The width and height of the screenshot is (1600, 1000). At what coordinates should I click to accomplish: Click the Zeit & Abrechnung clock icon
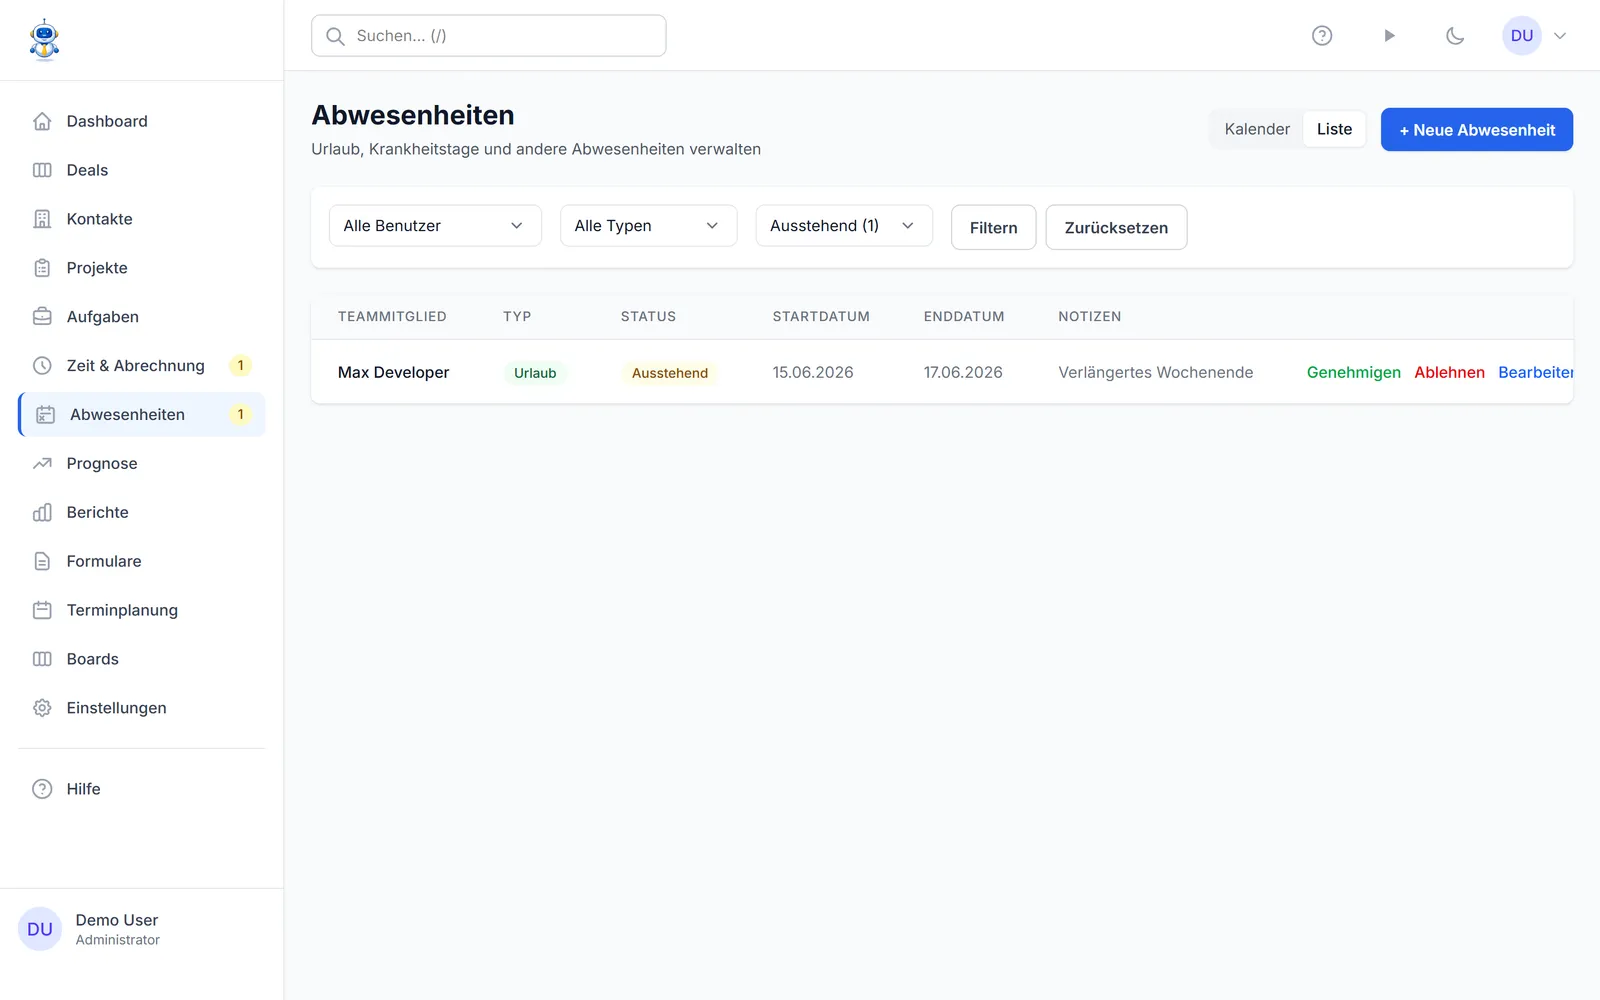point(42,366)
